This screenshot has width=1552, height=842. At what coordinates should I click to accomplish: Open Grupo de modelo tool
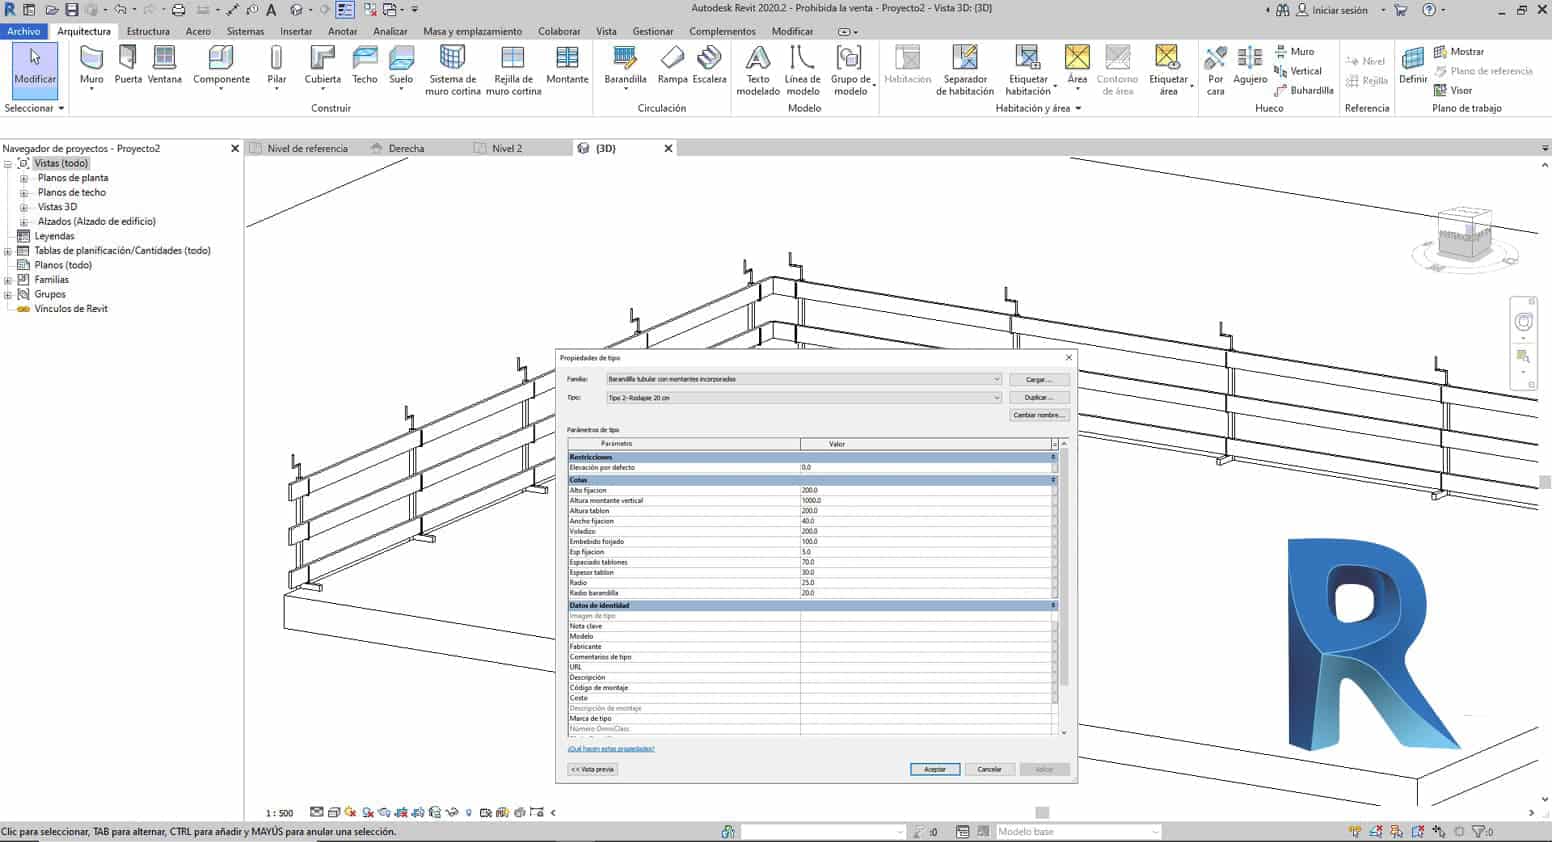(x=851, y=70)
